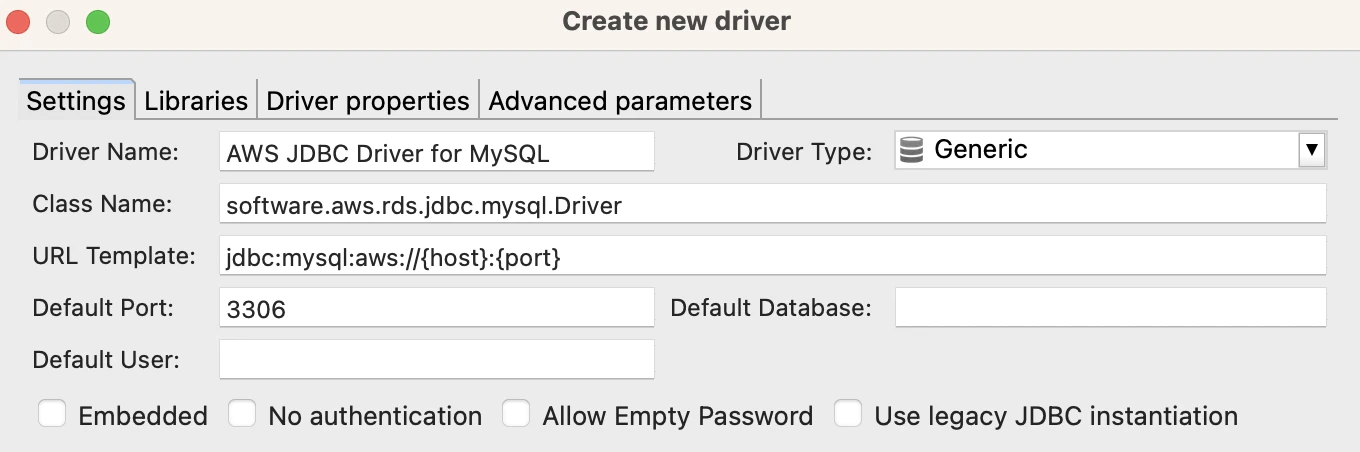Click the green maximize window button
The height and width of the screenshot is (452, 1360).
click(x=97, y=22)
